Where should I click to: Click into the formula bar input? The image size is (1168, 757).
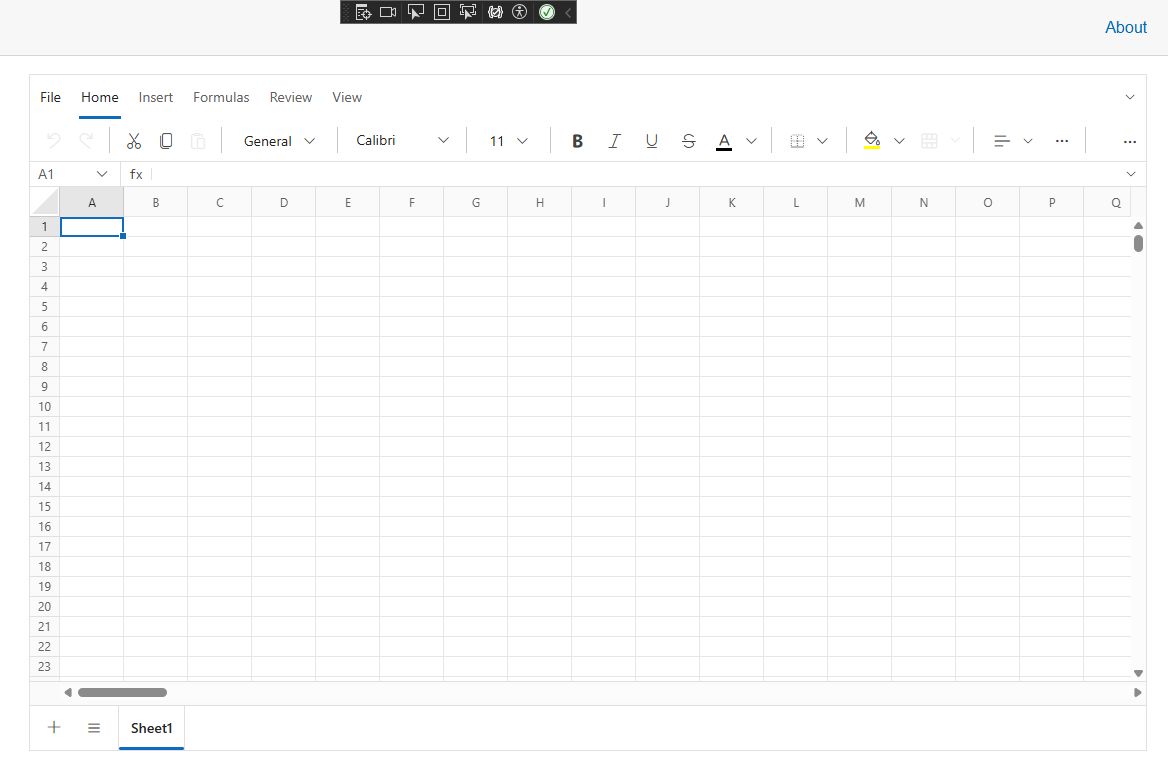tap(635, 174)
